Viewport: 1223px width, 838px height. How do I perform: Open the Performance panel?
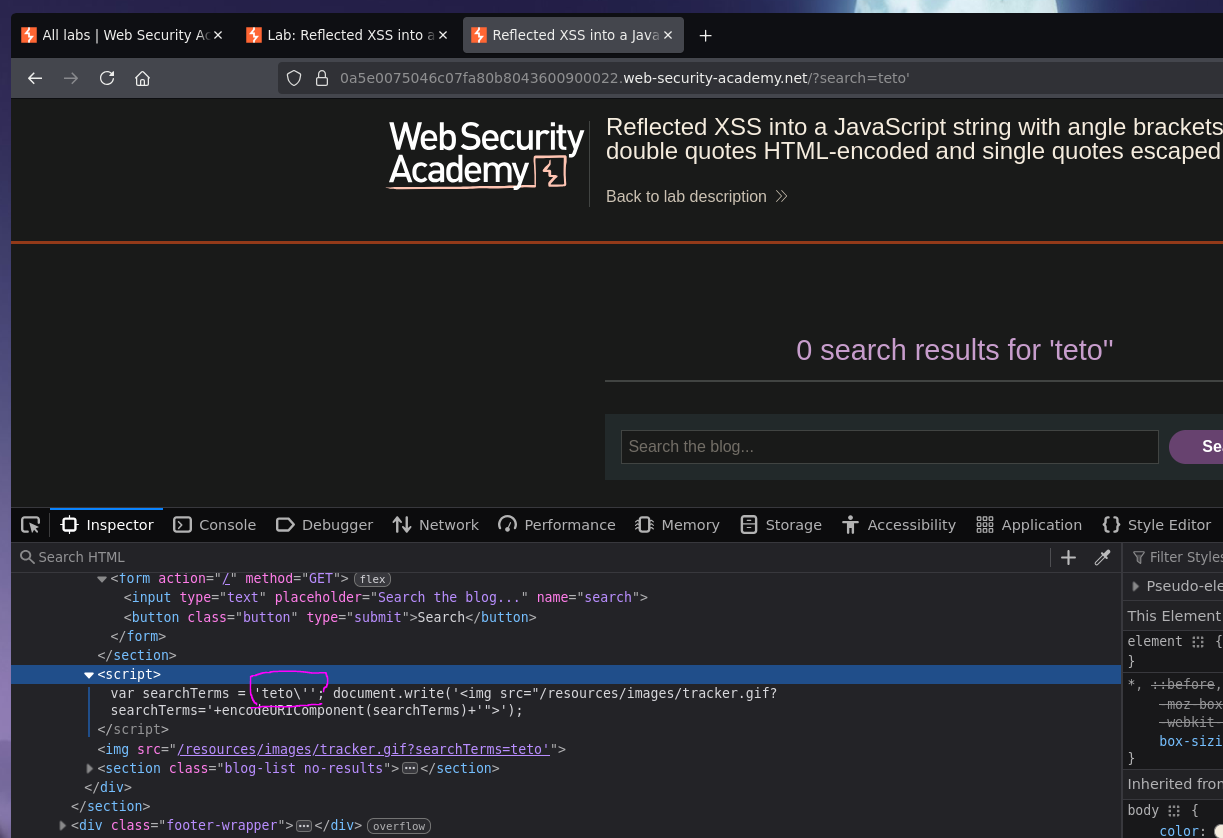pyautogui.click(x=557, y=525)
